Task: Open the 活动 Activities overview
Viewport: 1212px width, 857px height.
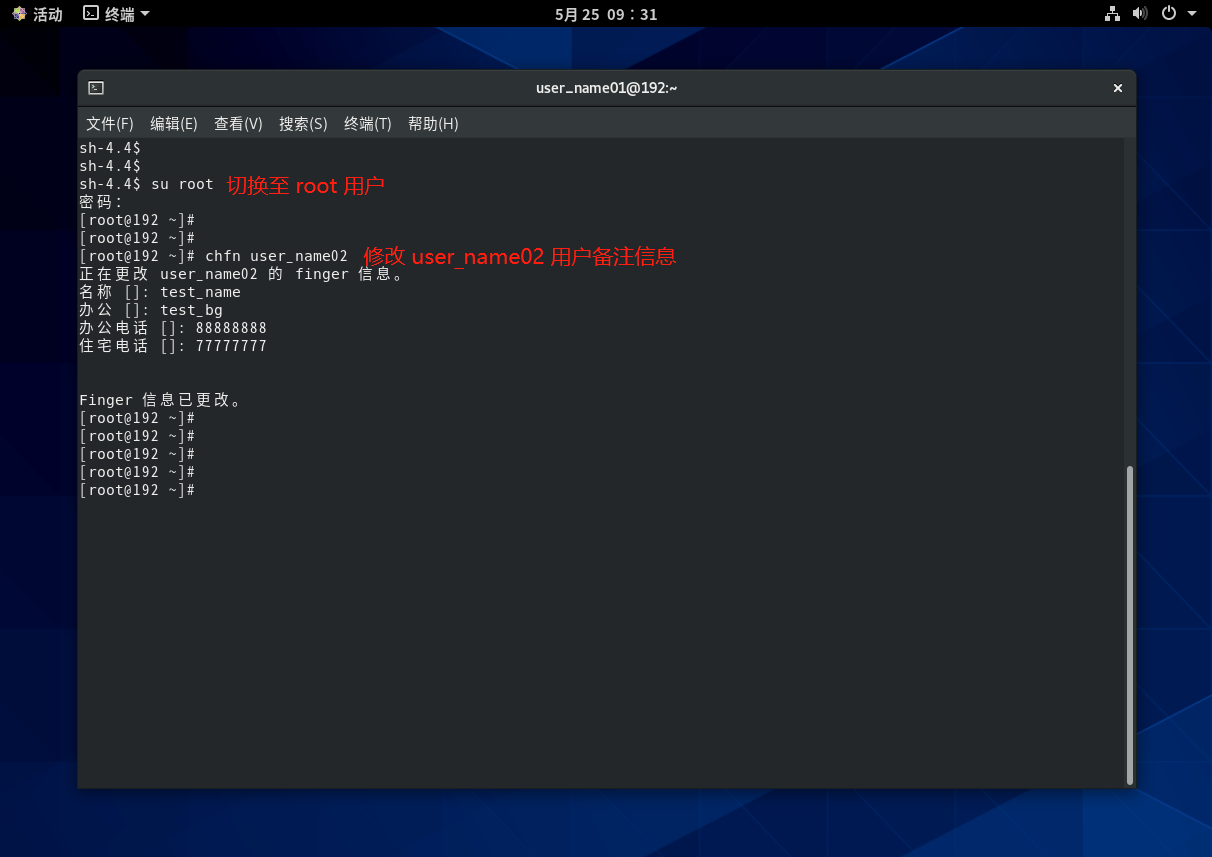Action: (x=47, y=14)
